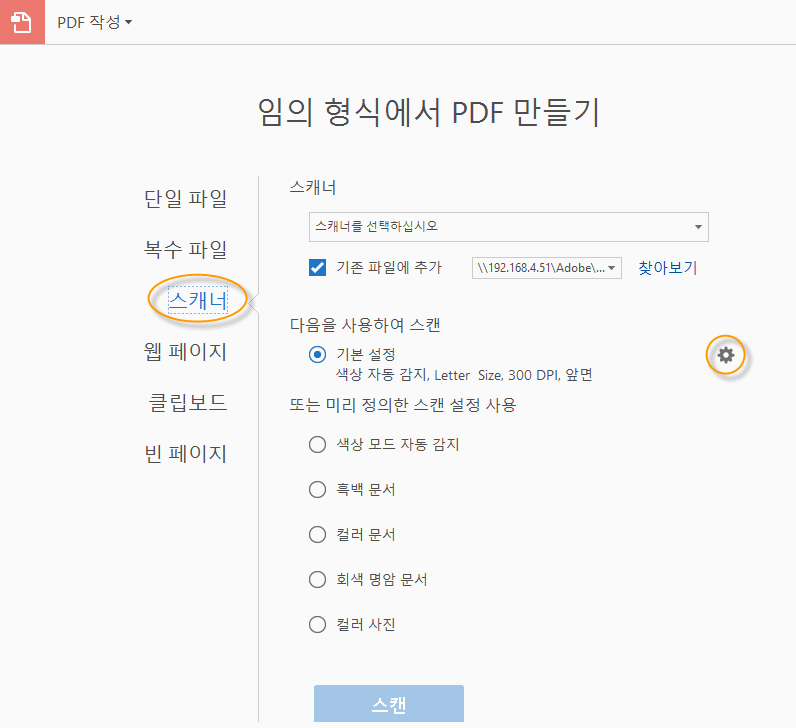Expand the 스캐너를 선택하십시오 scanner dropdown
This screenshot has height=728, width=796.
(x=509, y=227)
